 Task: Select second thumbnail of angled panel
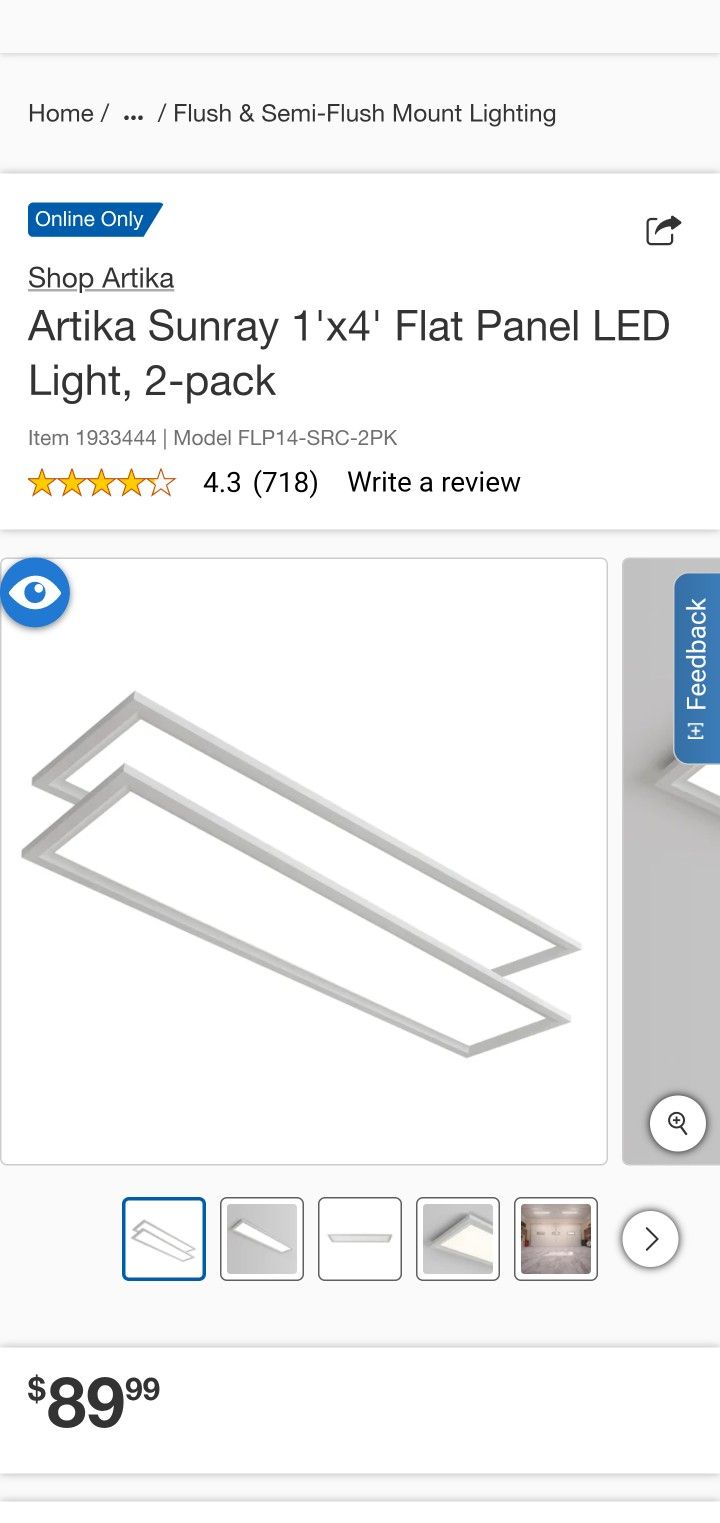(x=262, y=1239)
